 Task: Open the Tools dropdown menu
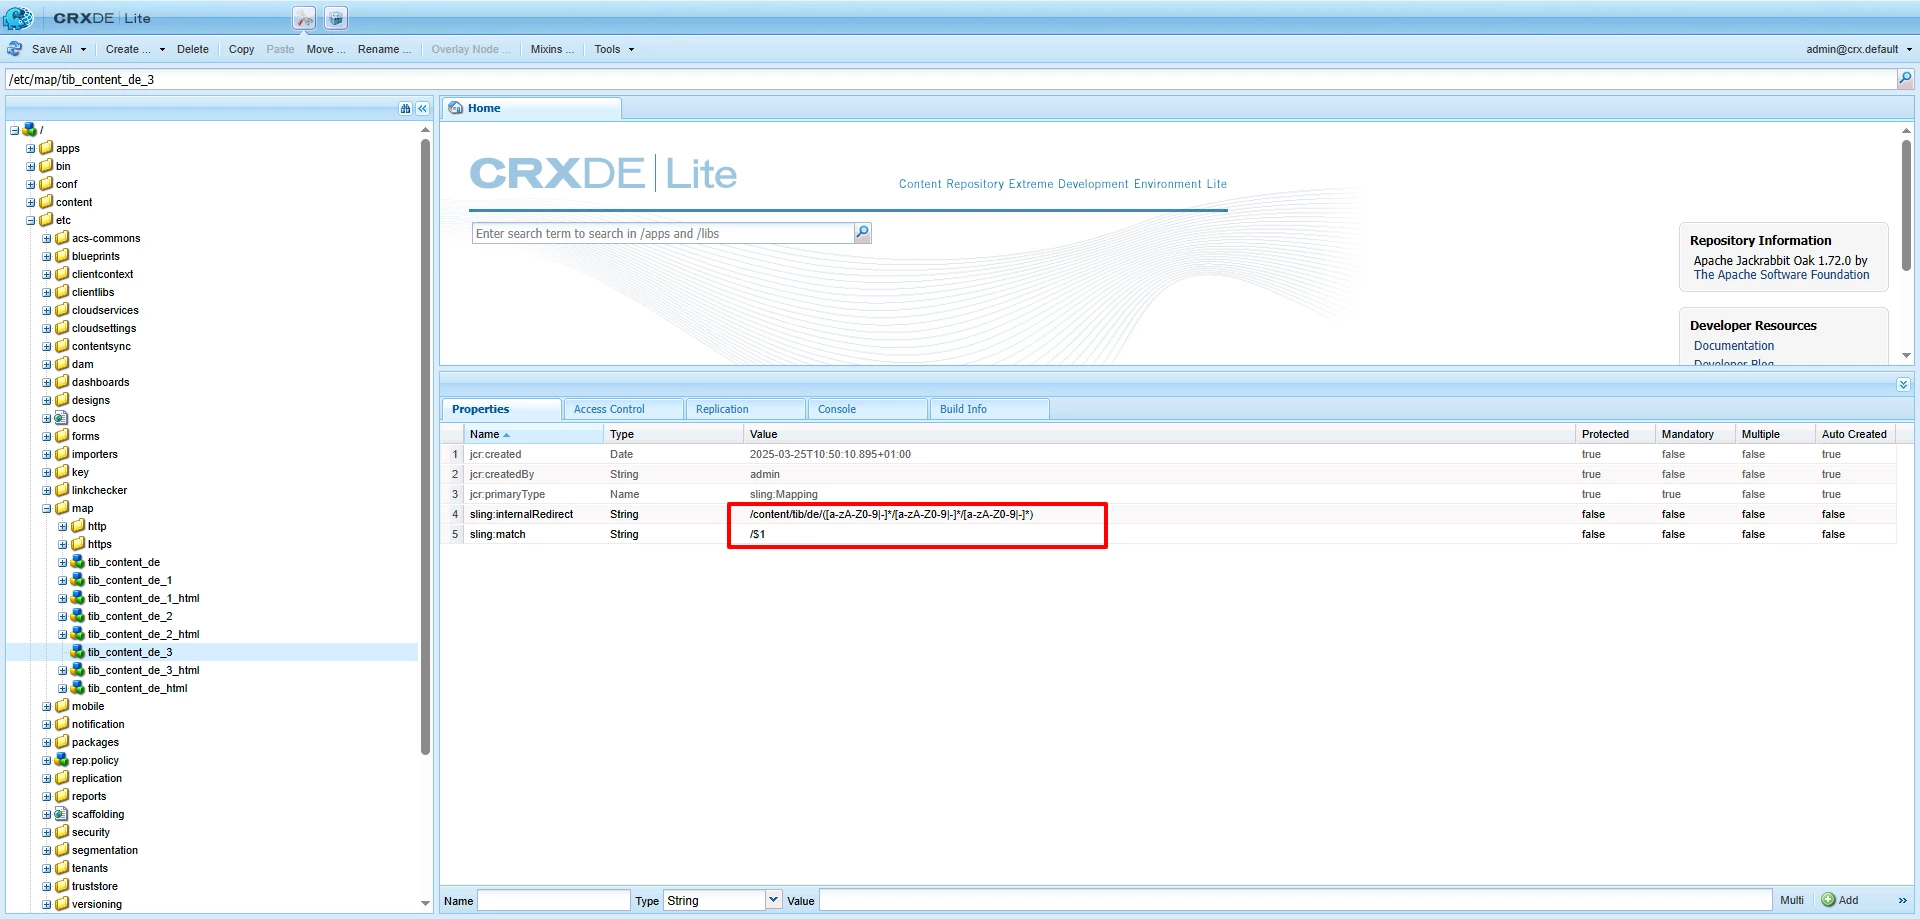(x=614, y=49)
